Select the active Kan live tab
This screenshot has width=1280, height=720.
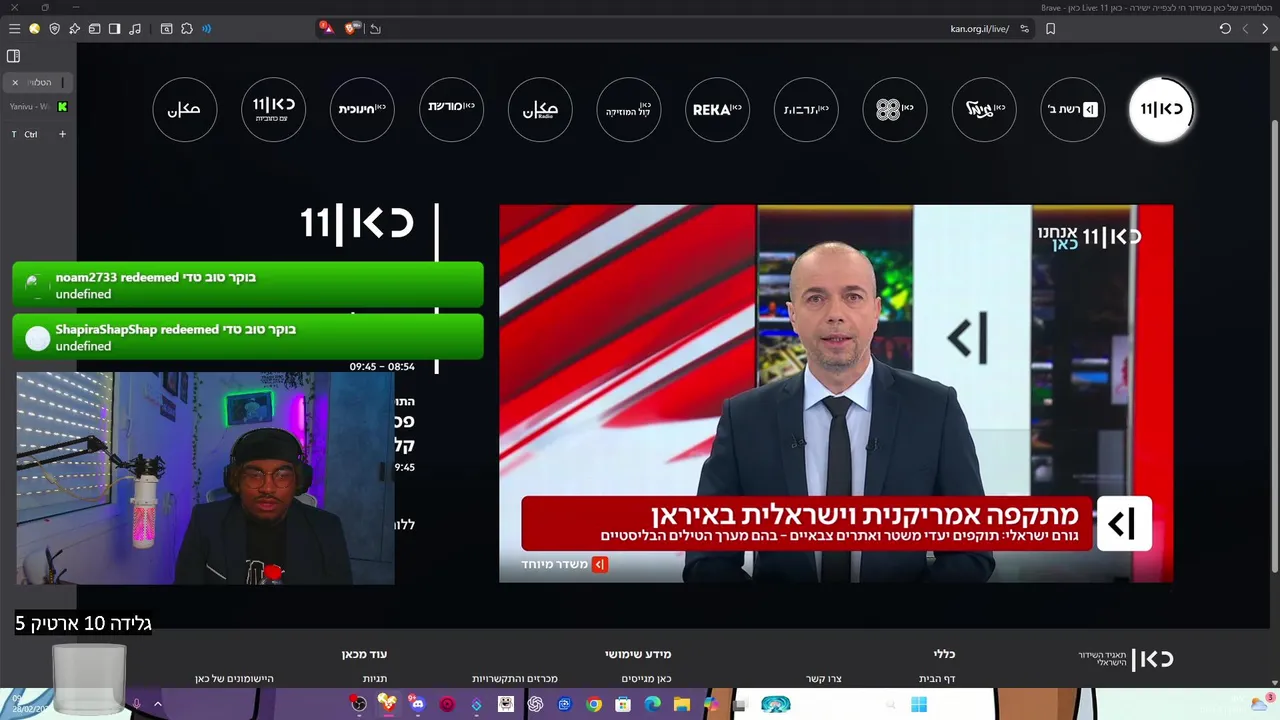tap(38, 82)
